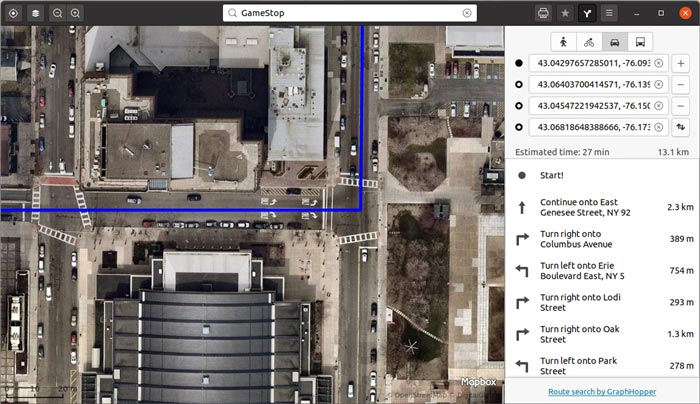700x404 pixels.
Task: Click the Lodi Street right-turn arrow
Action: click(522, 303)
